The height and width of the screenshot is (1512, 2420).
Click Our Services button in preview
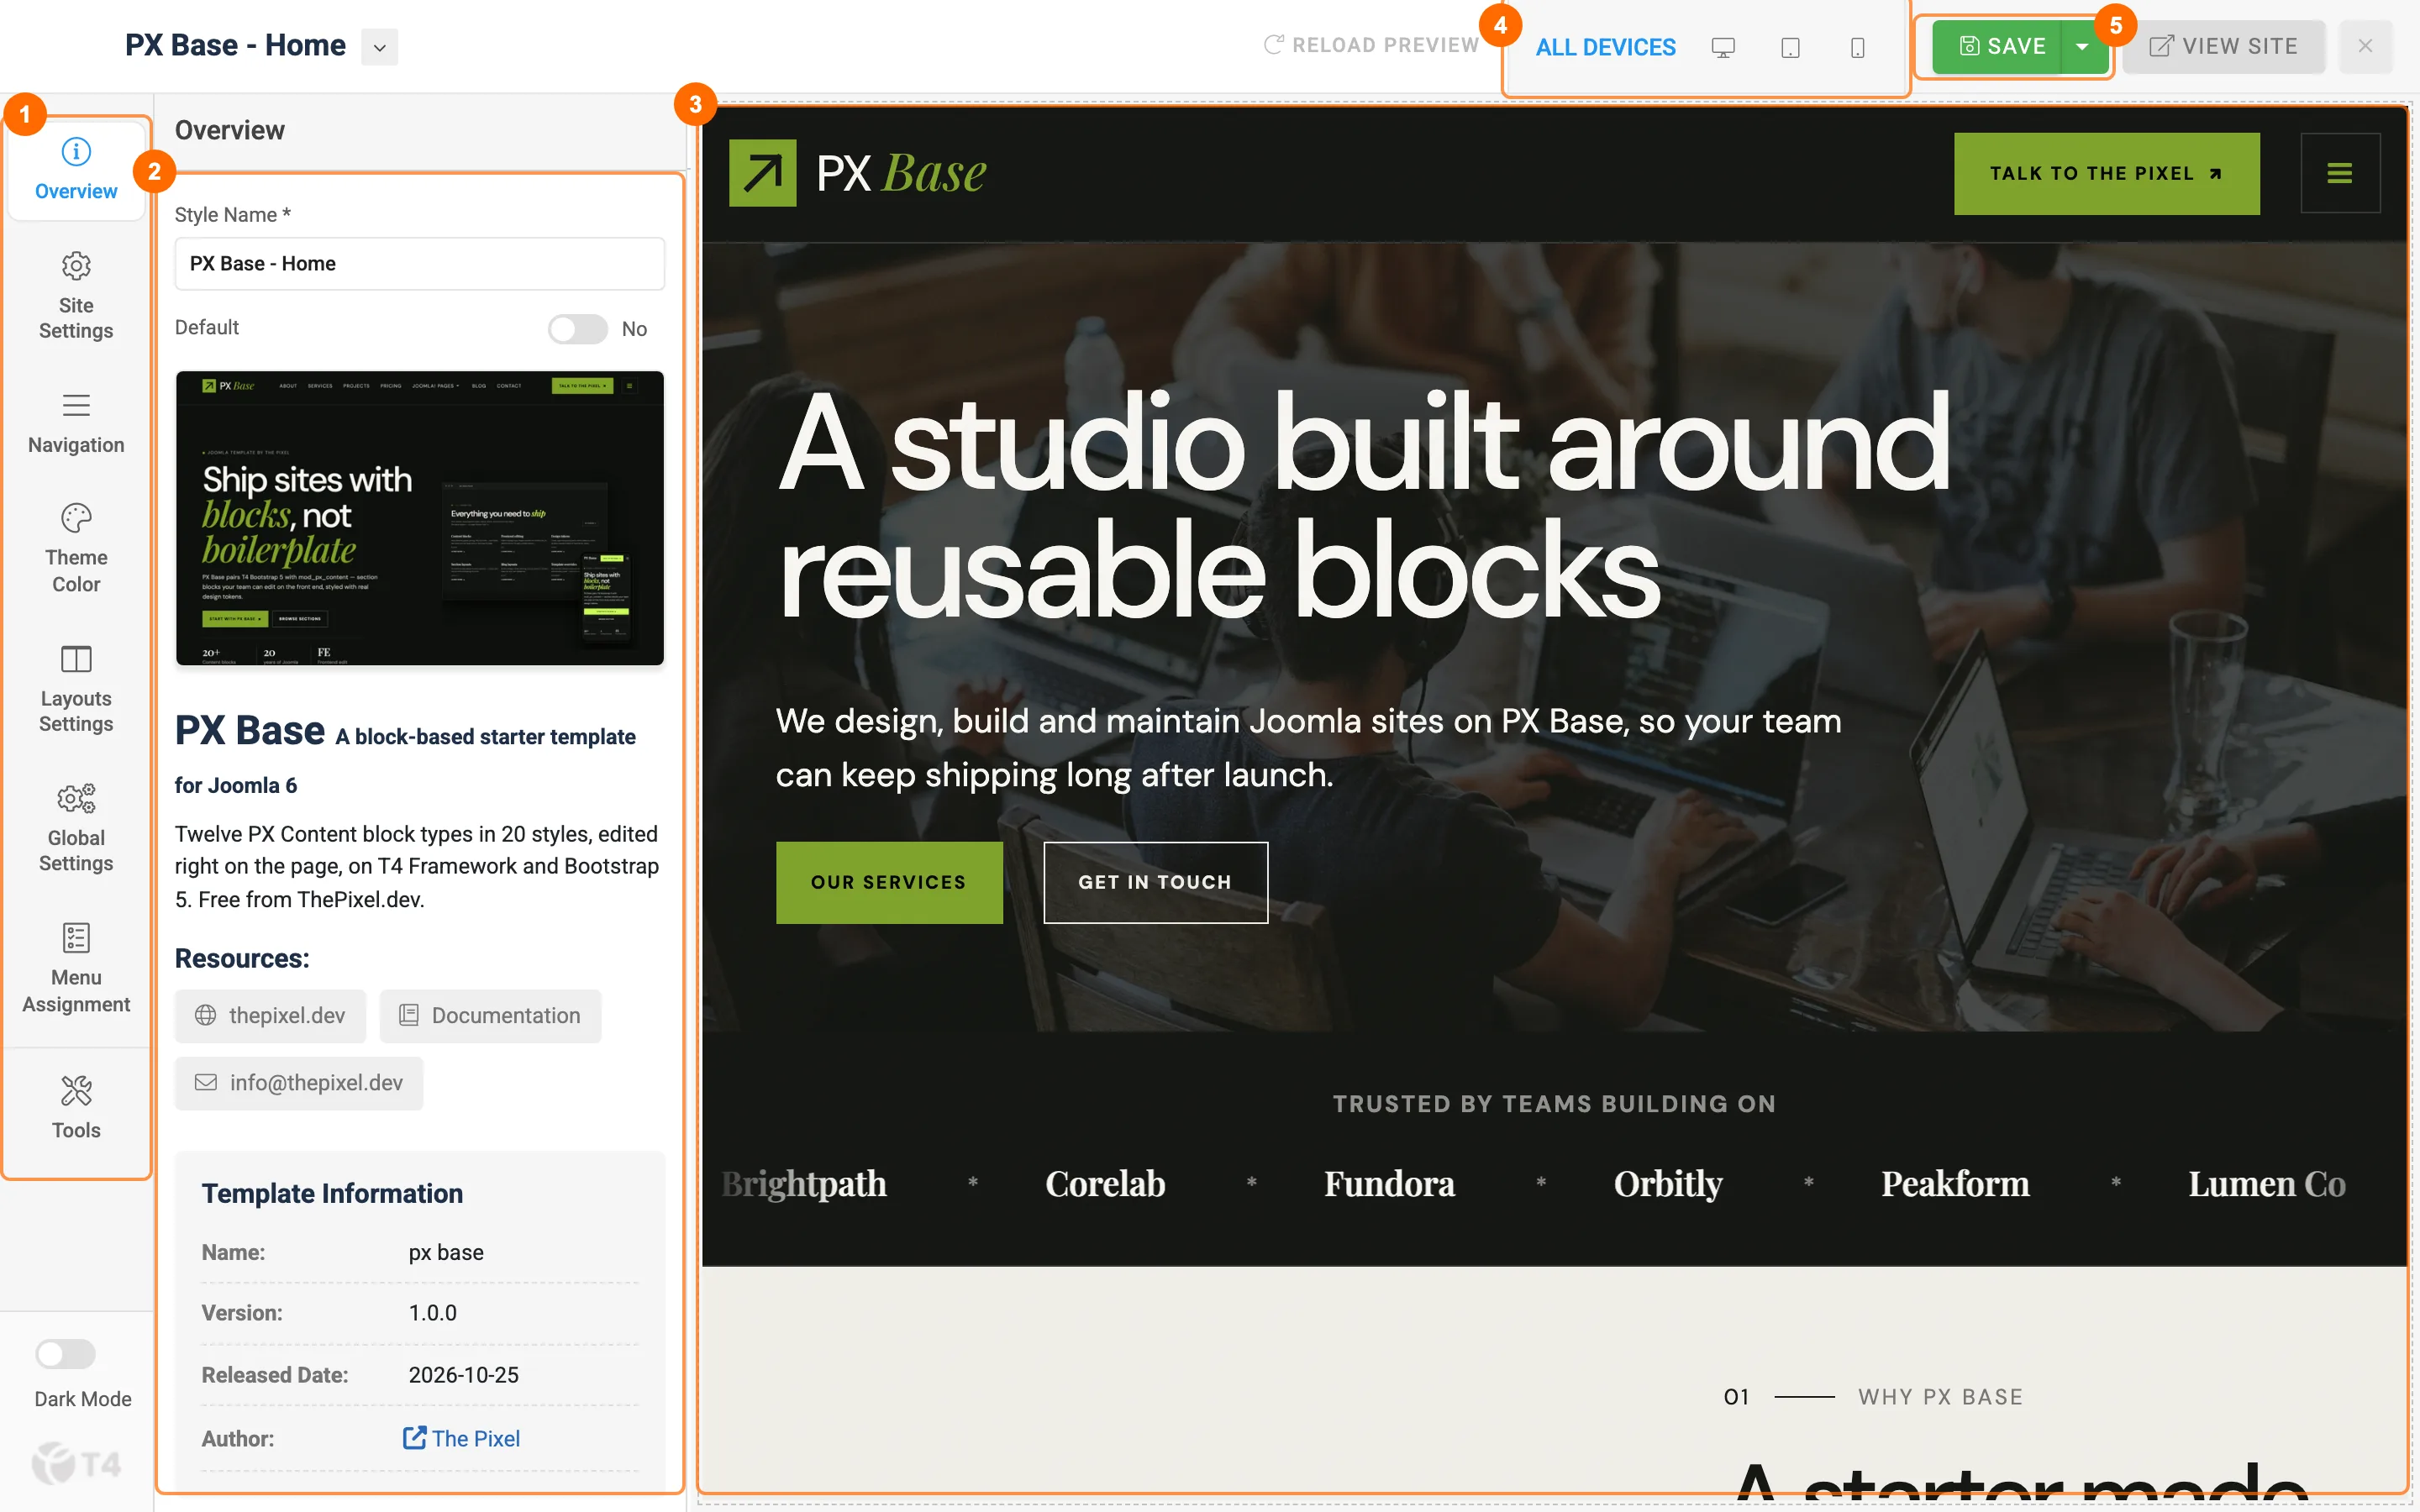[889, 882]
